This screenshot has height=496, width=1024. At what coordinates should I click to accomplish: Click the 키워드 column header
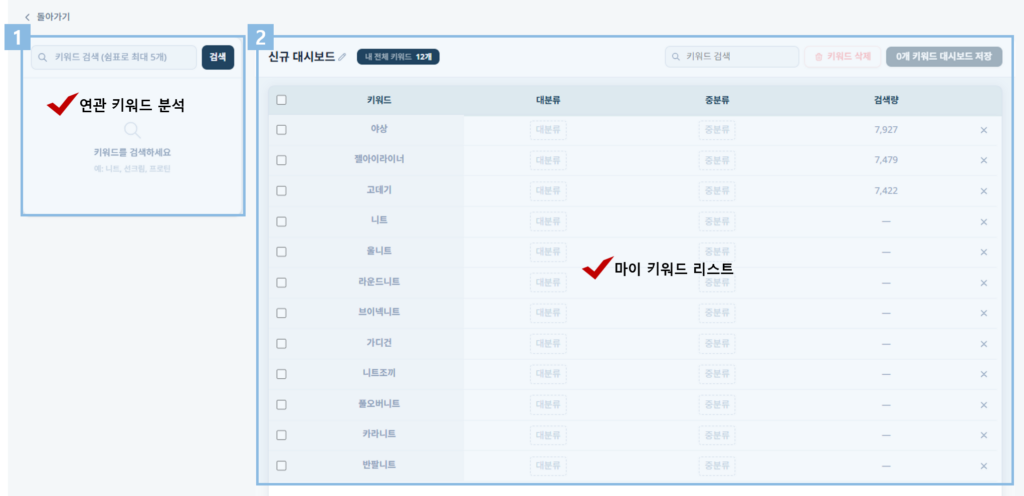coord(379,100)
